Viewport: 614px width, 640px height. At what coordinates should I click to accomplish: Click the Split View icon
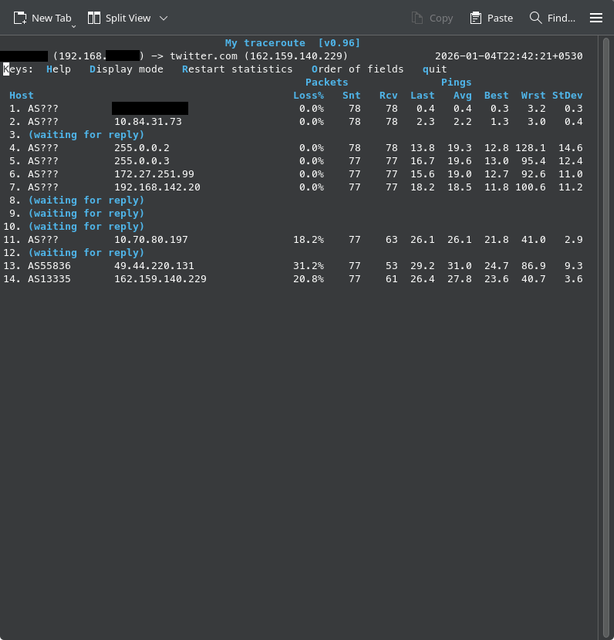coord(94,18)
